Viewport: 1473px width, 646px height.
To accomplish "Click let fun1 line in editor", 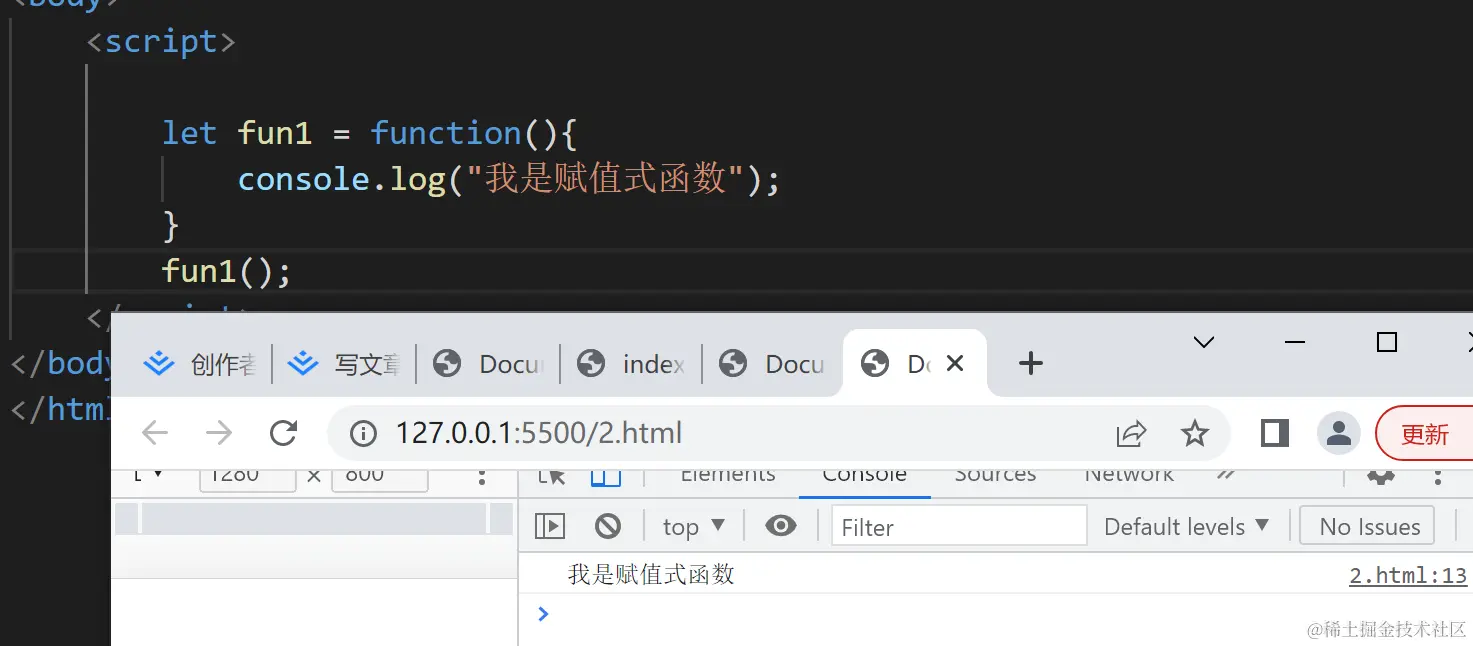I will [x=370, y=133].
